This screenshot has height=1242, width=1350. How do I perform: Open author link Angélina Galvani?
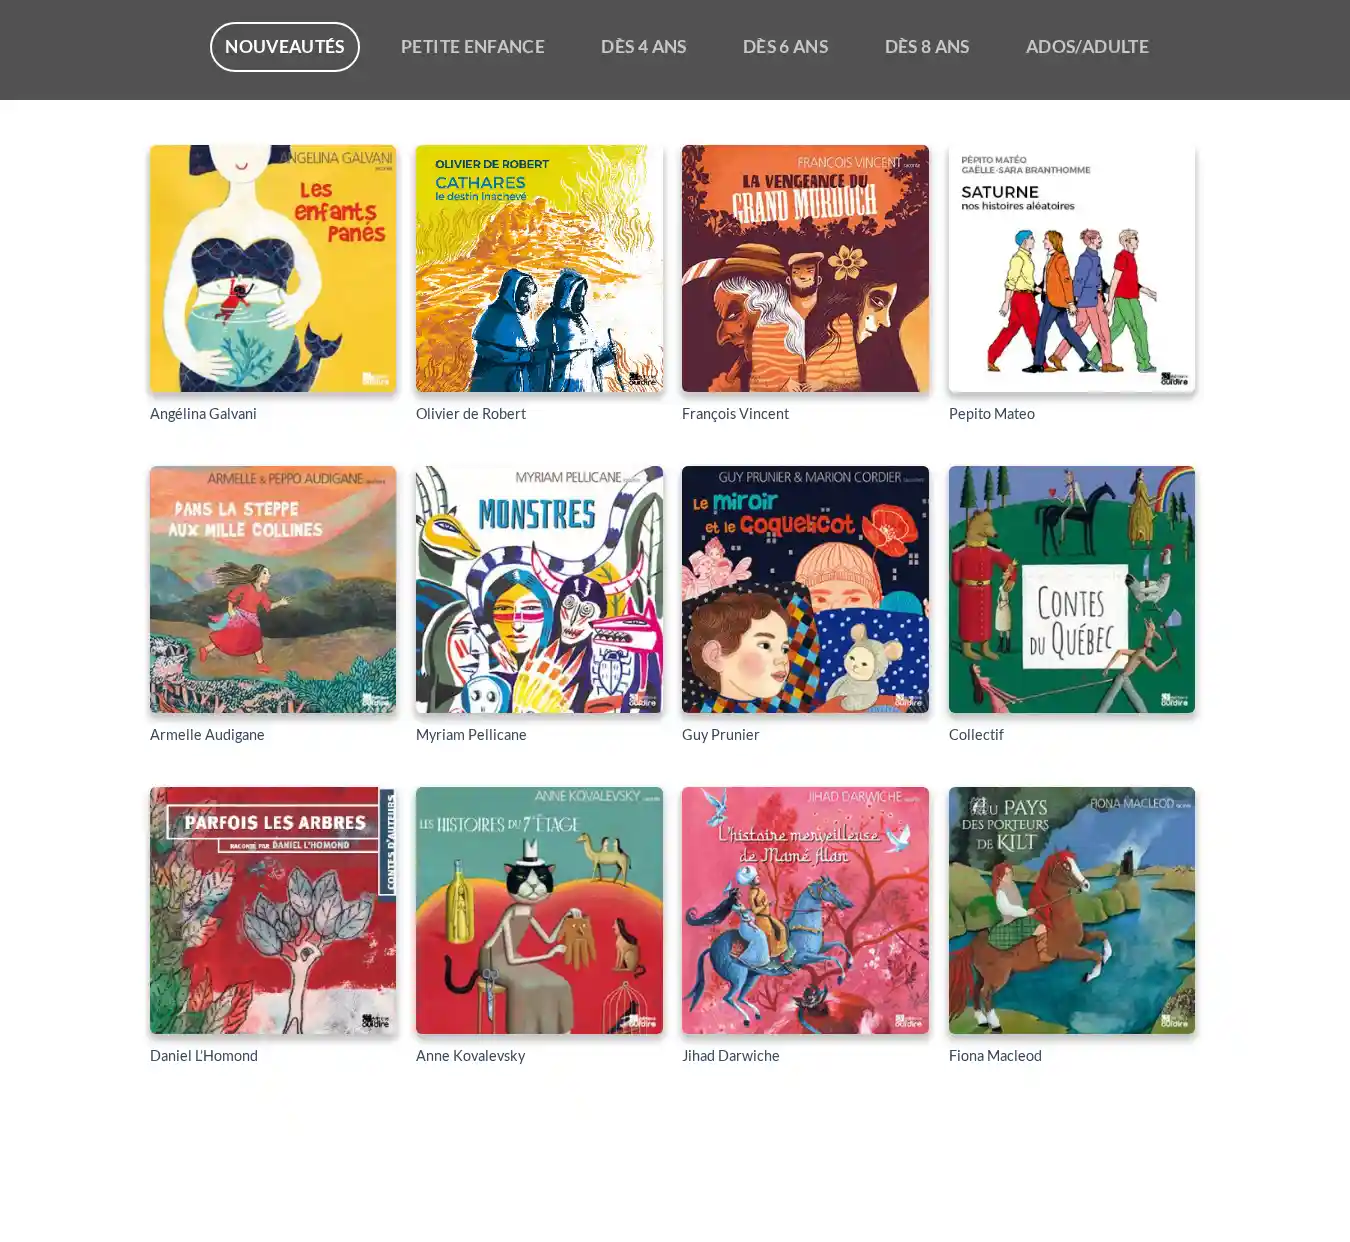[x=203, y=414]
